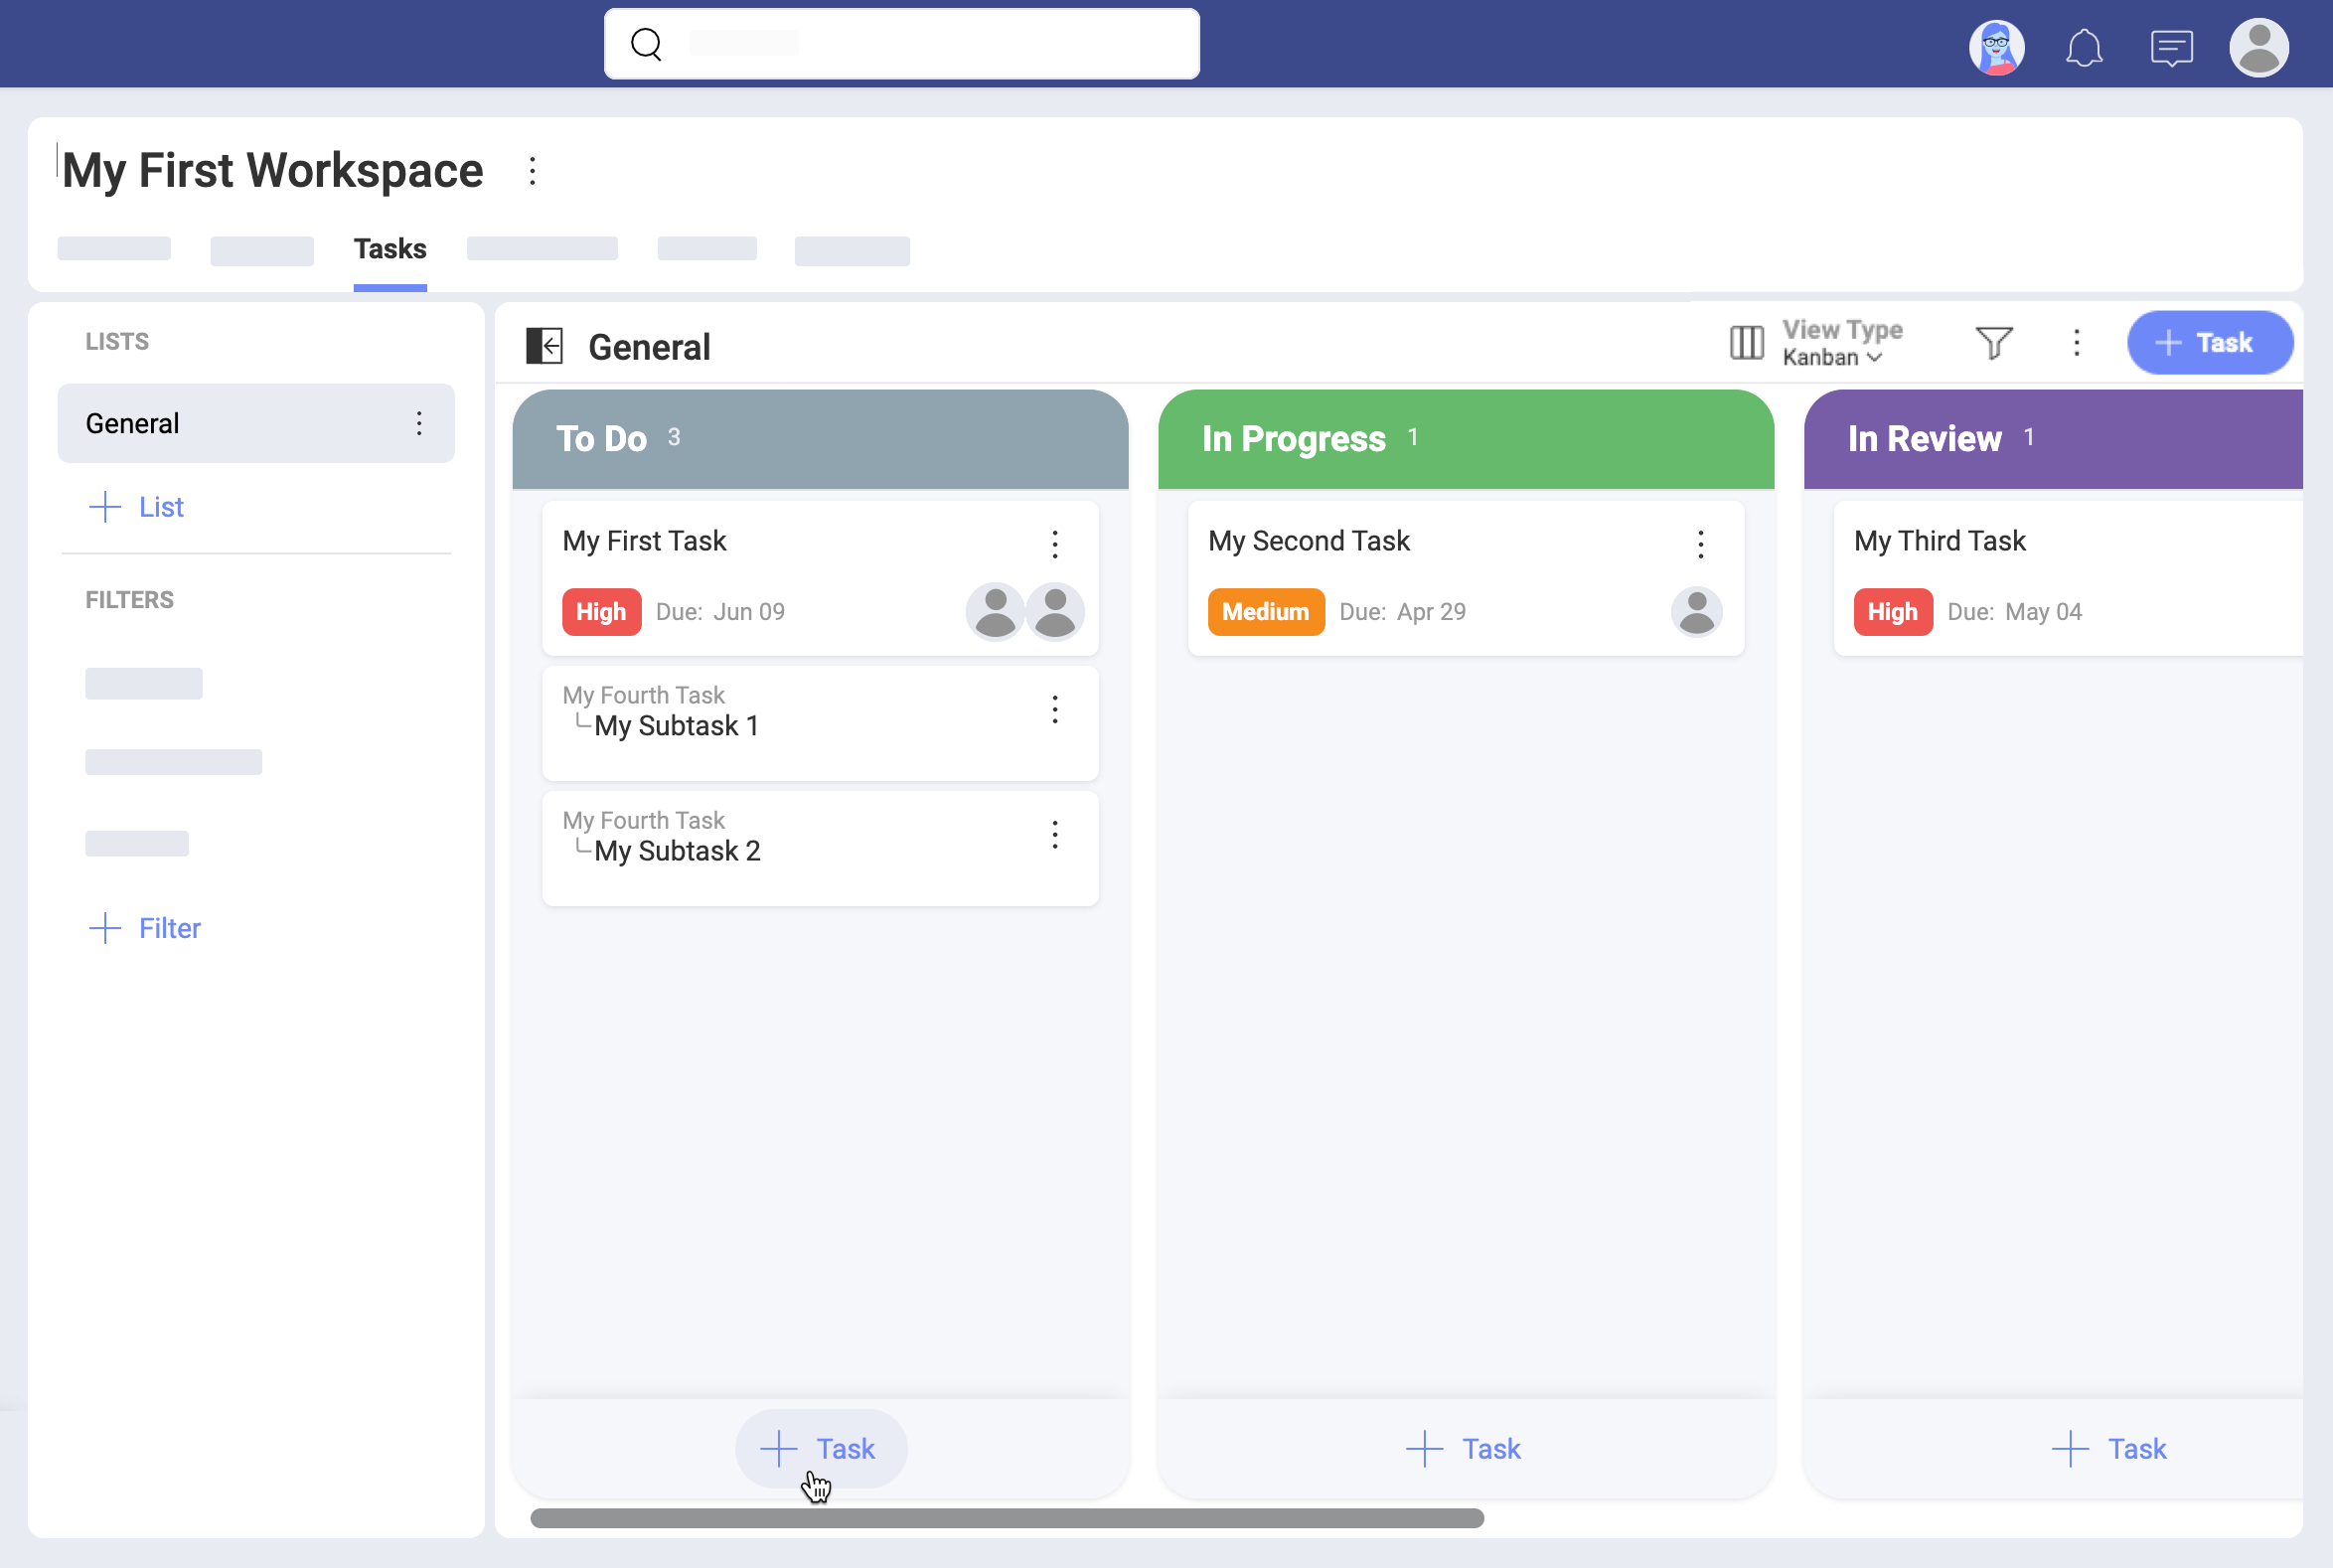Click the notification bell icon

click(2087, 48)
